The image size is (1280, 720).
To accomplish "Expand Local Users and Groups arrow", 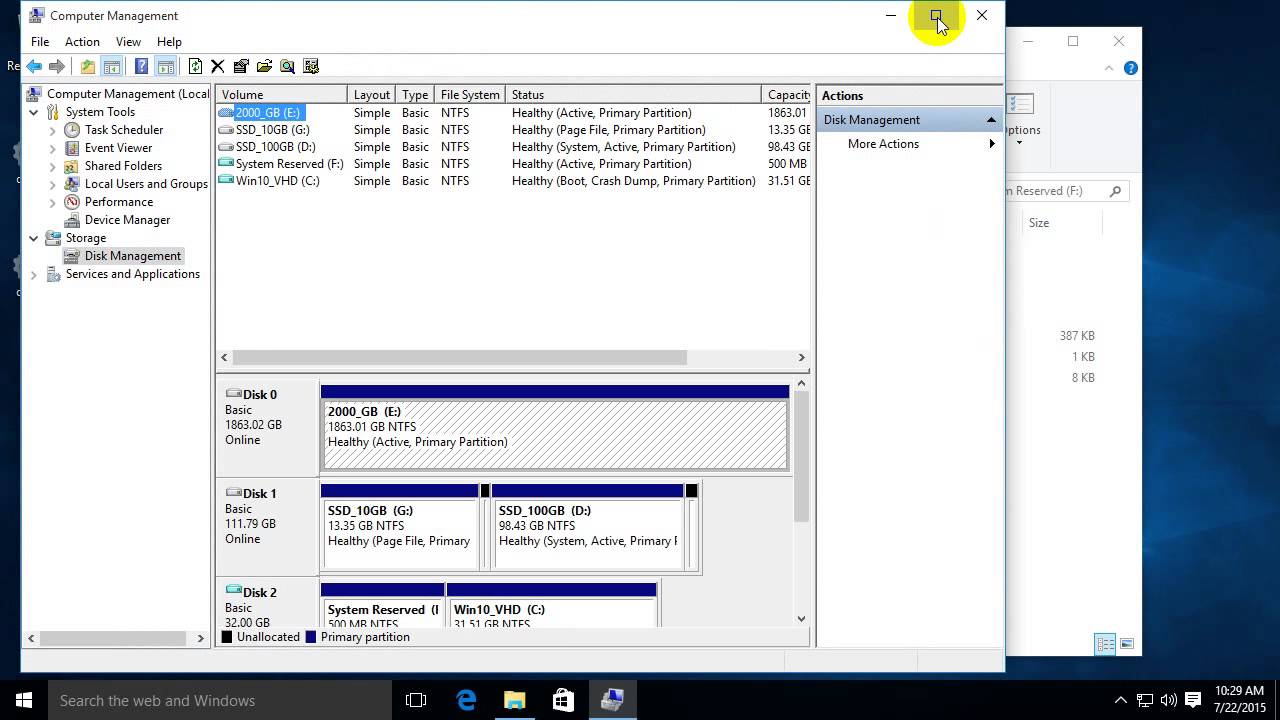I will (53, 184).
